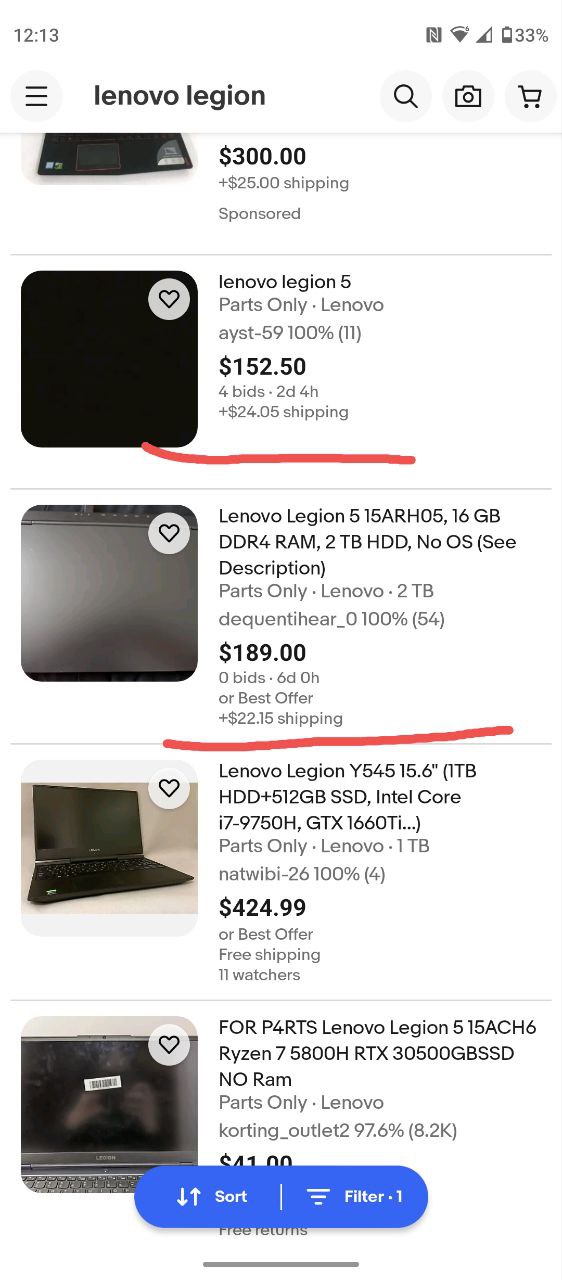Select the $424.99 Legion Y545 price
Image resolution: width=562 pixels, height=1280 pixels.
point(263,908)
